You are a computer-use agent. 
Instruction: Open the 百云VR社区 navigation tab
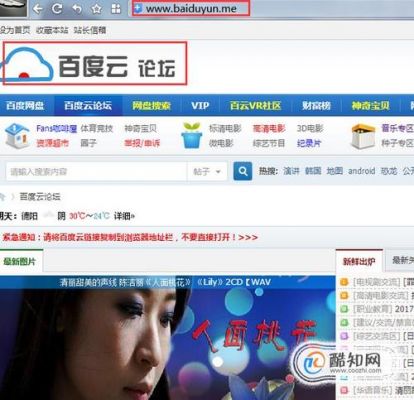pyautogui.click(x=256, y=106)
